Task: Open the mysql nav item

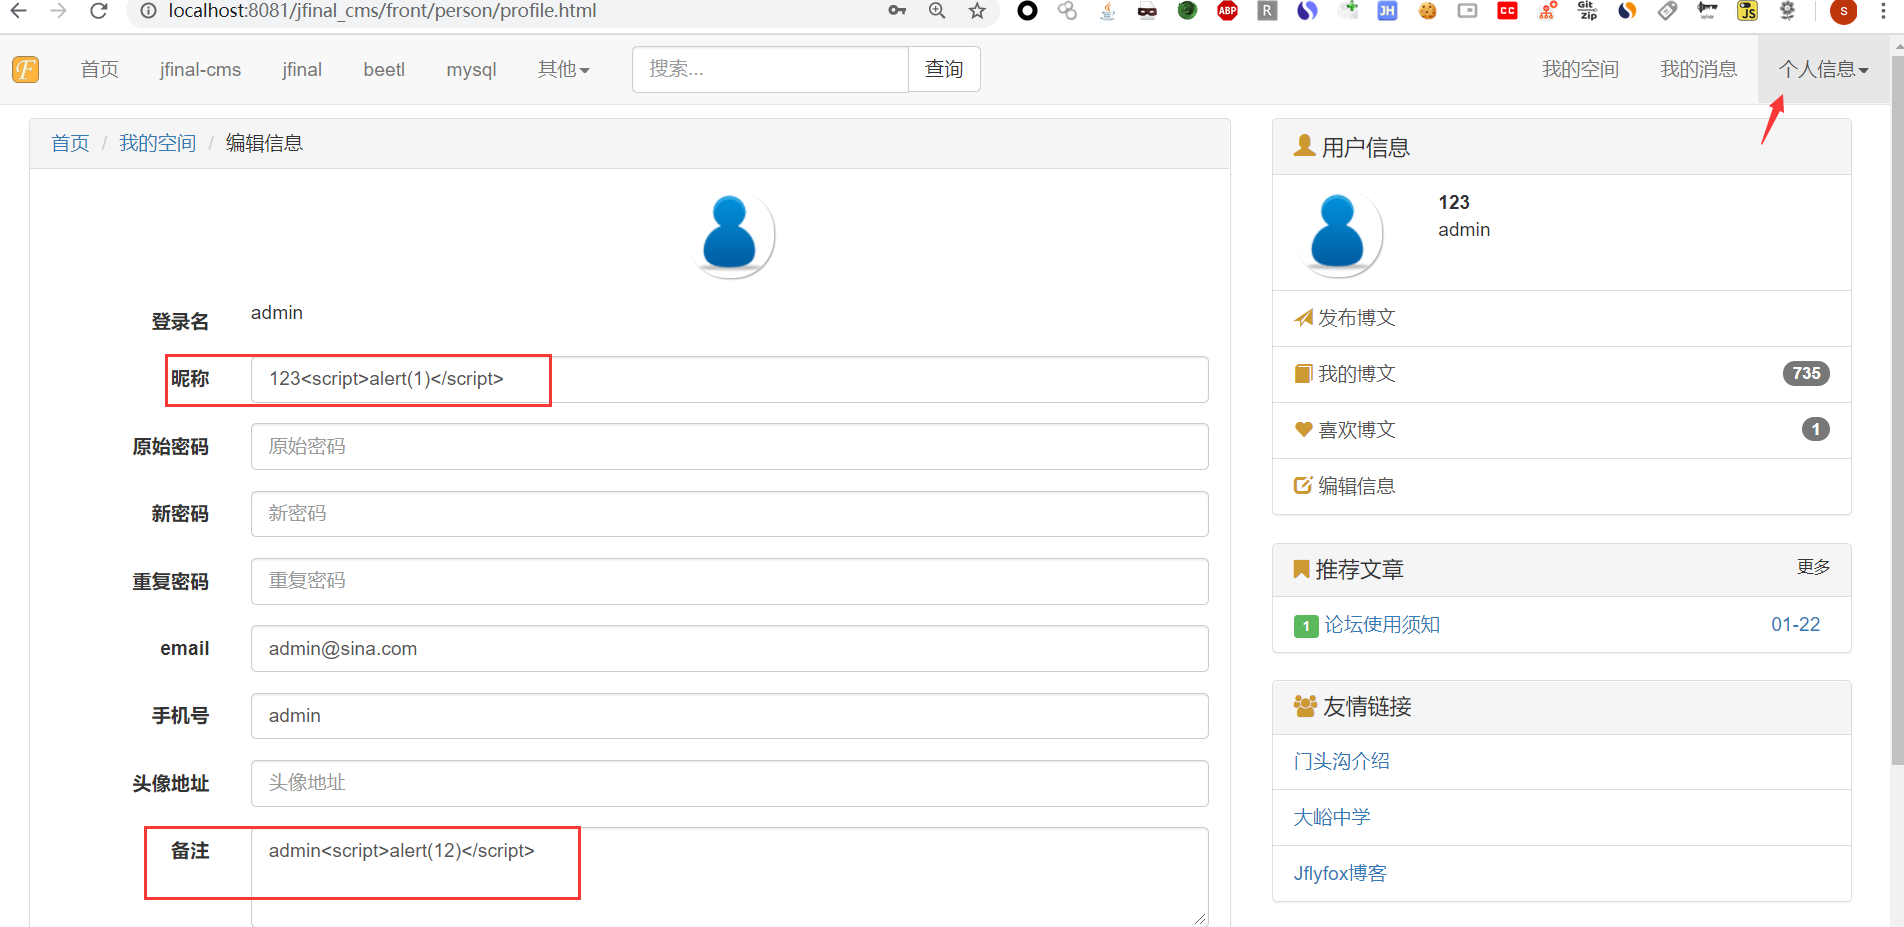Action: pos(471,69)
